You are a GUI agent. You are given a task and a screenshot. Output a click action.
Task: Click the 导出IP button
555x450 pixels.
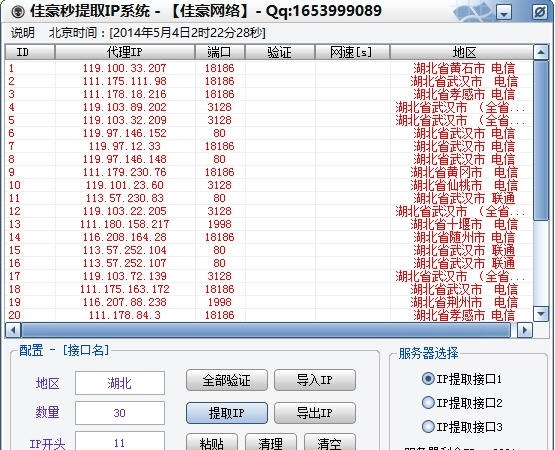click(x=315, y=413)
